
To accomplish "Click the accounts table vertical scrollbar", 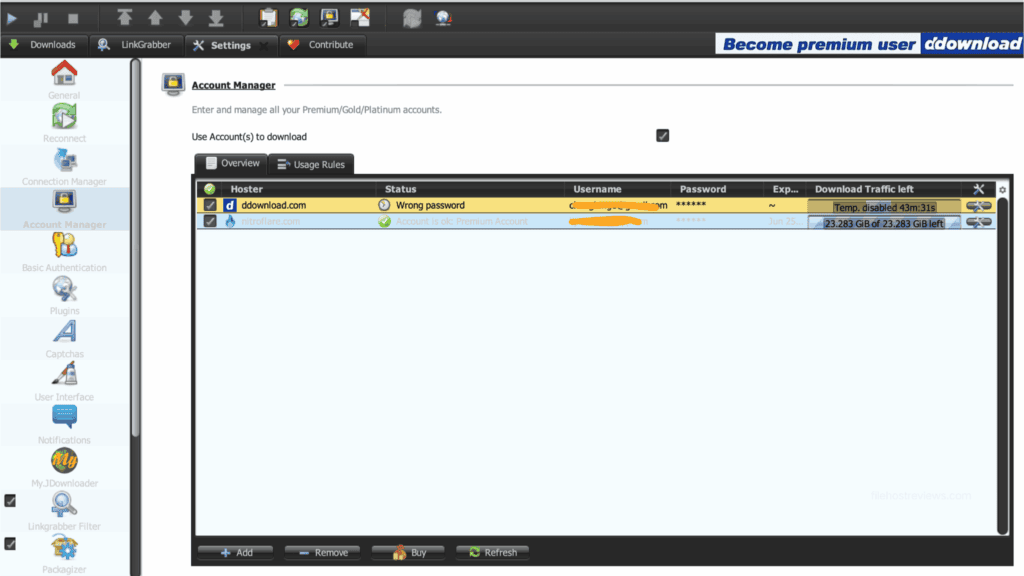I will click(1002, 366).
